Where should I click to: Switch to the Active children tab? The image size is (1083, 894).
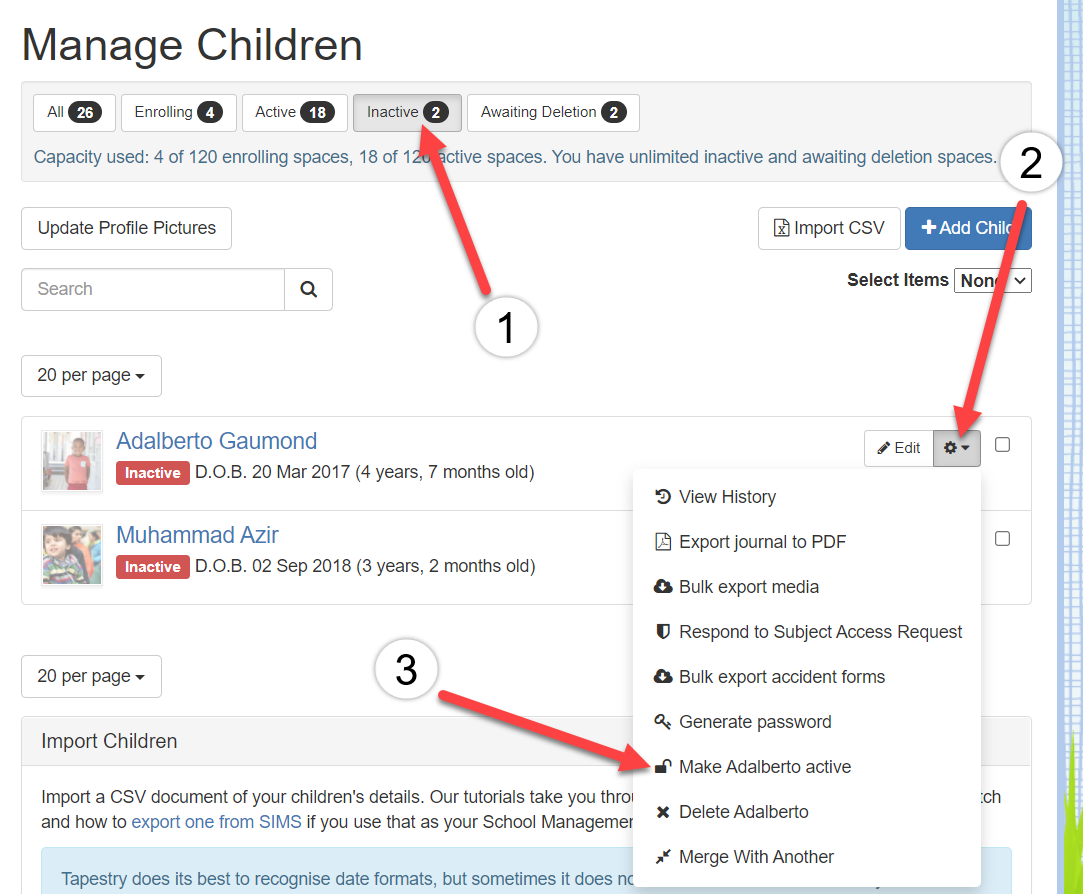294,113
